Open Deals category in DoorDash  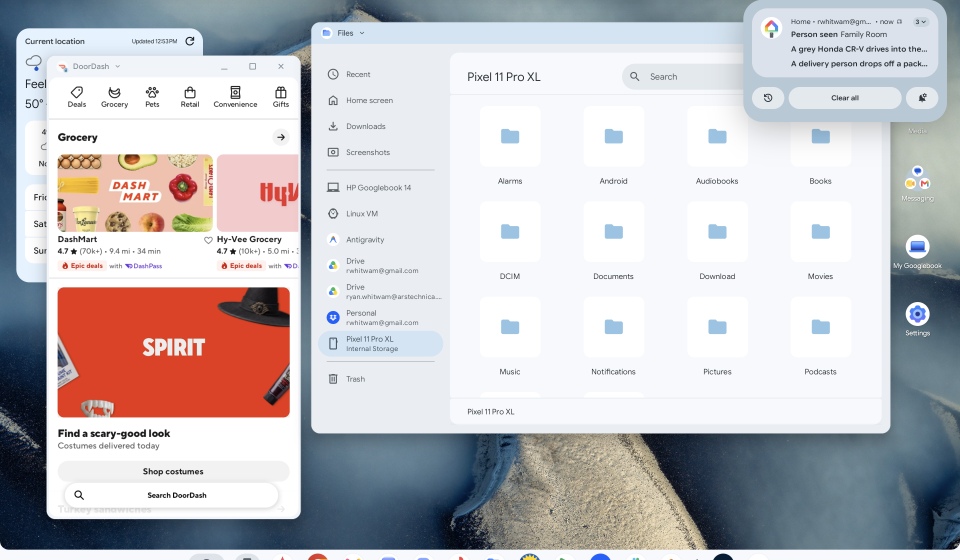[x=77, y=97]
